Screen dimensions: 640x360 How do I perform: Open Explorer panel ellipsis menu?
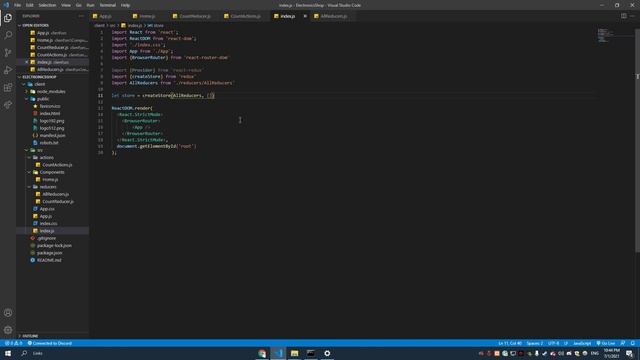[x=81, y=16]
